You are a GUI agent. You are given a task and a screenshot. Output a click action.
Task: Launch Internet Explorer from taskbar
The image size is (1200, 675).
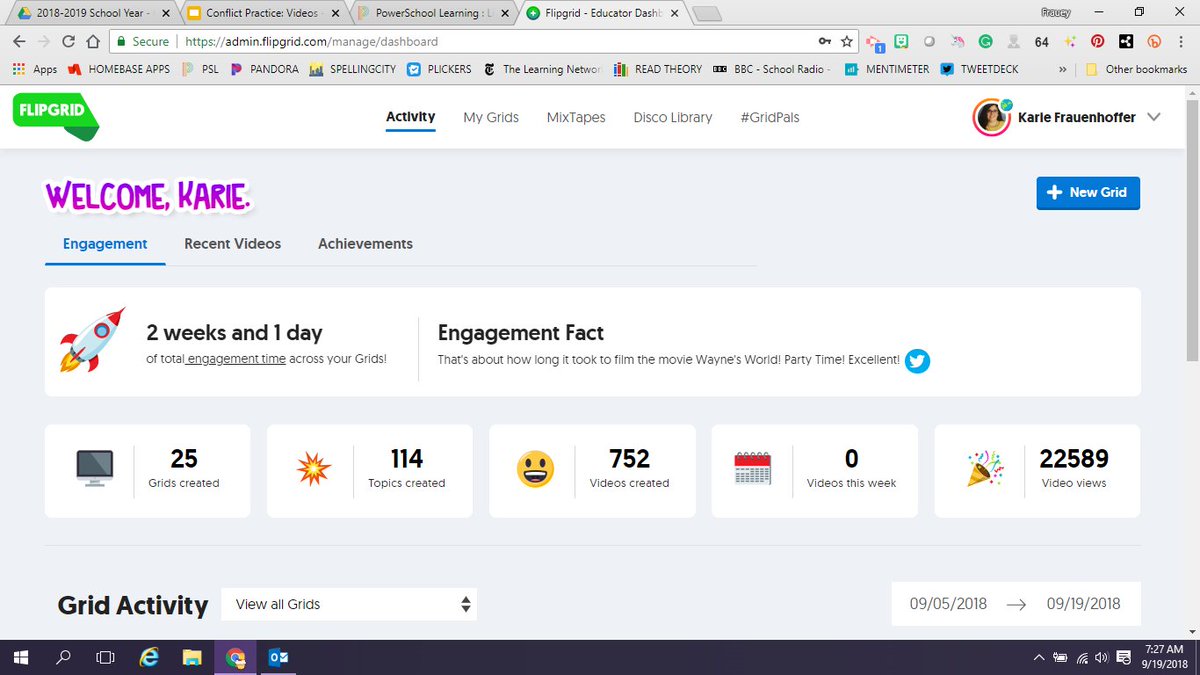(150, 657)
